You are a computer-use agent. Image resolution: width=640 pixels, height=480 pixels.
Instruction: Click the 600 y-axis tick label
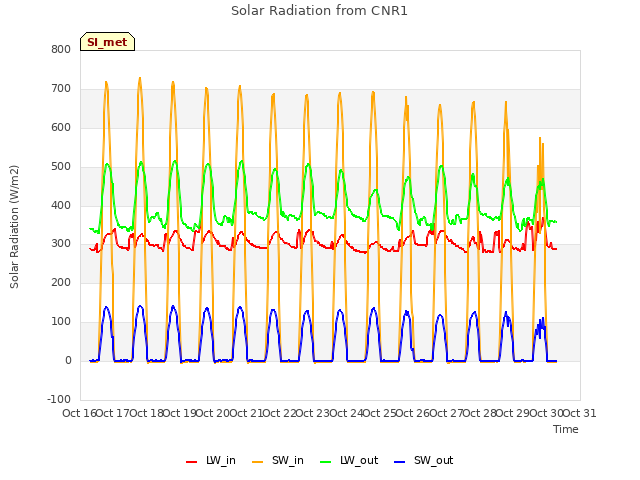point(61,127)
